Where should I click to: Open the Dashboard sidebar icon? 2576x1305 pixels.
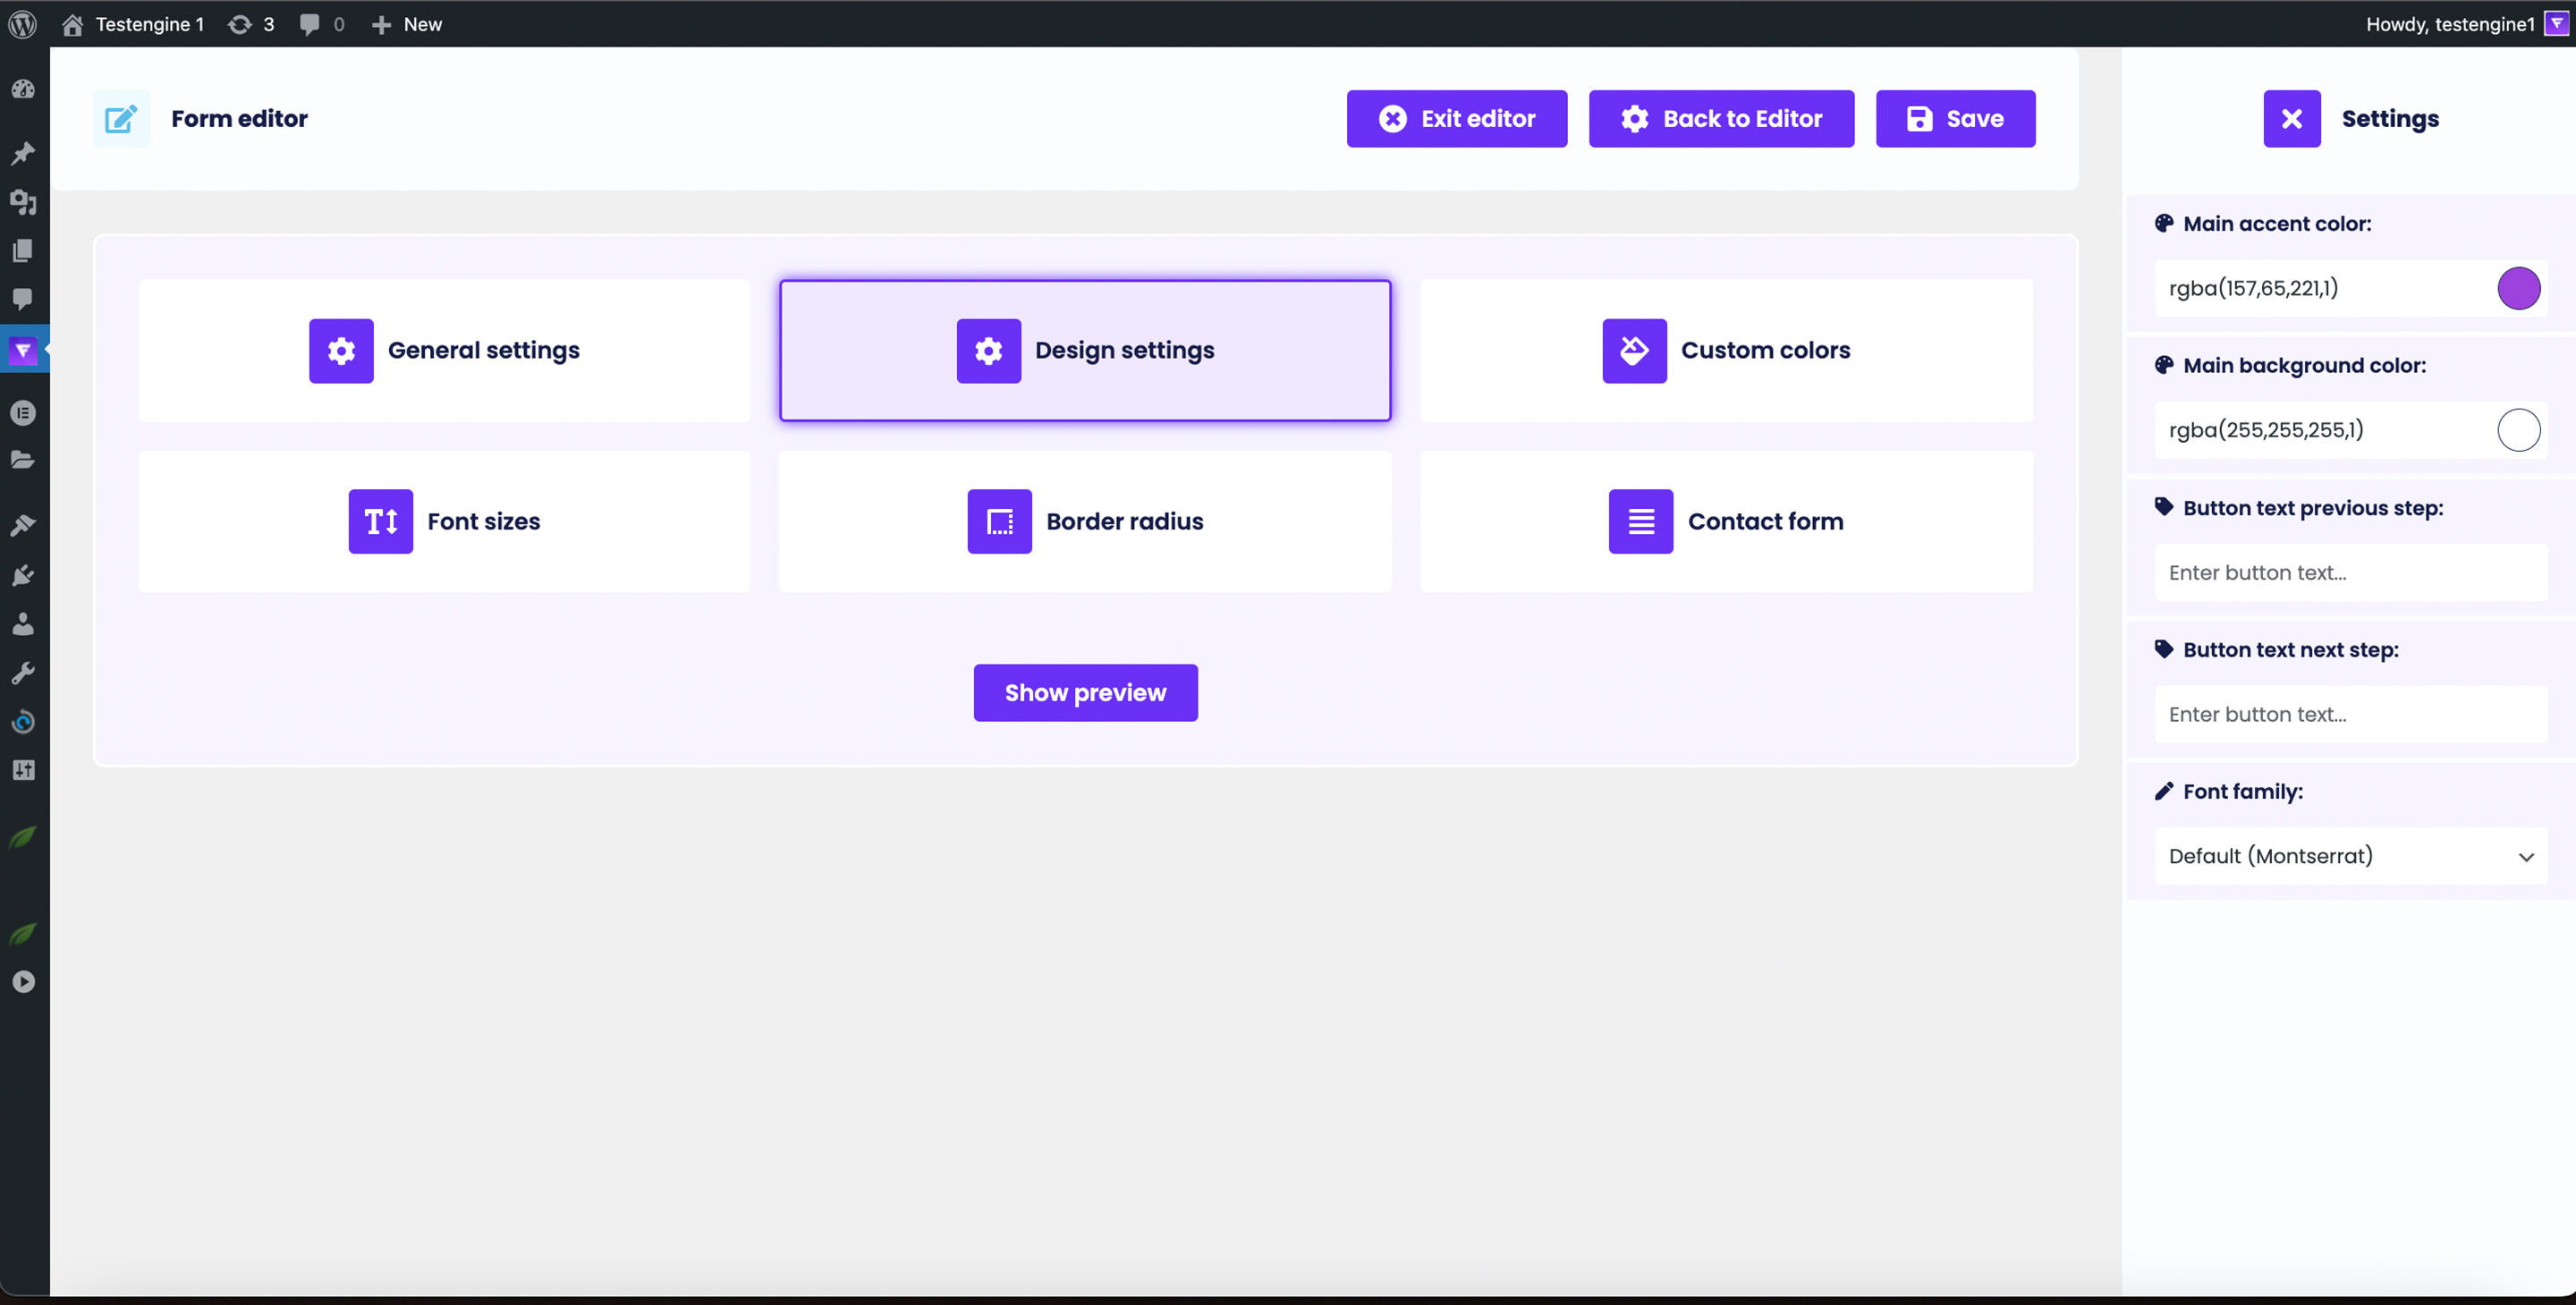click(23, 89)
